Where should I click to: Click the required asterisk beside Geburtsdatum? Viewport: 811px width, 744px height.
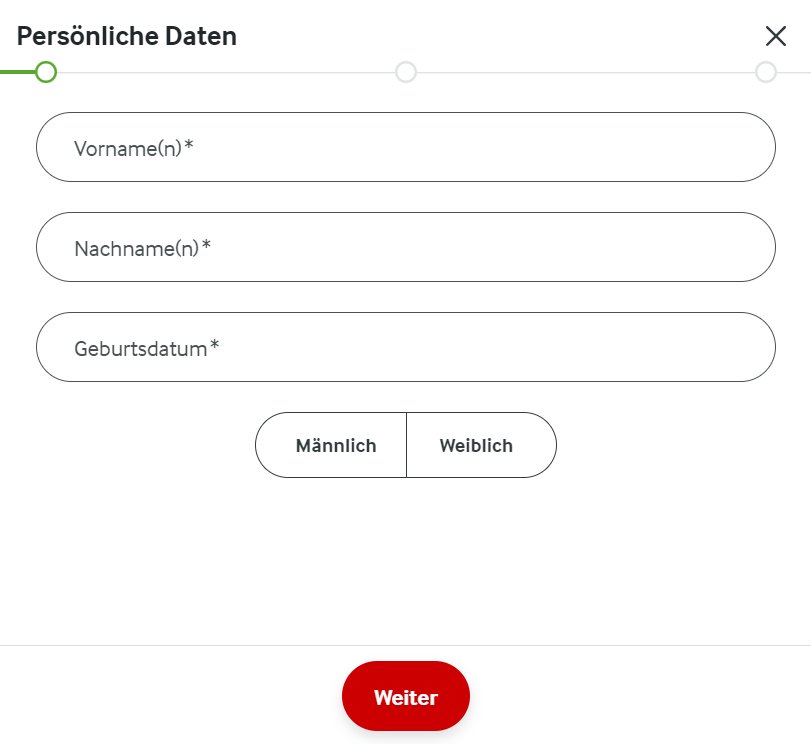(x=215, y=346)
